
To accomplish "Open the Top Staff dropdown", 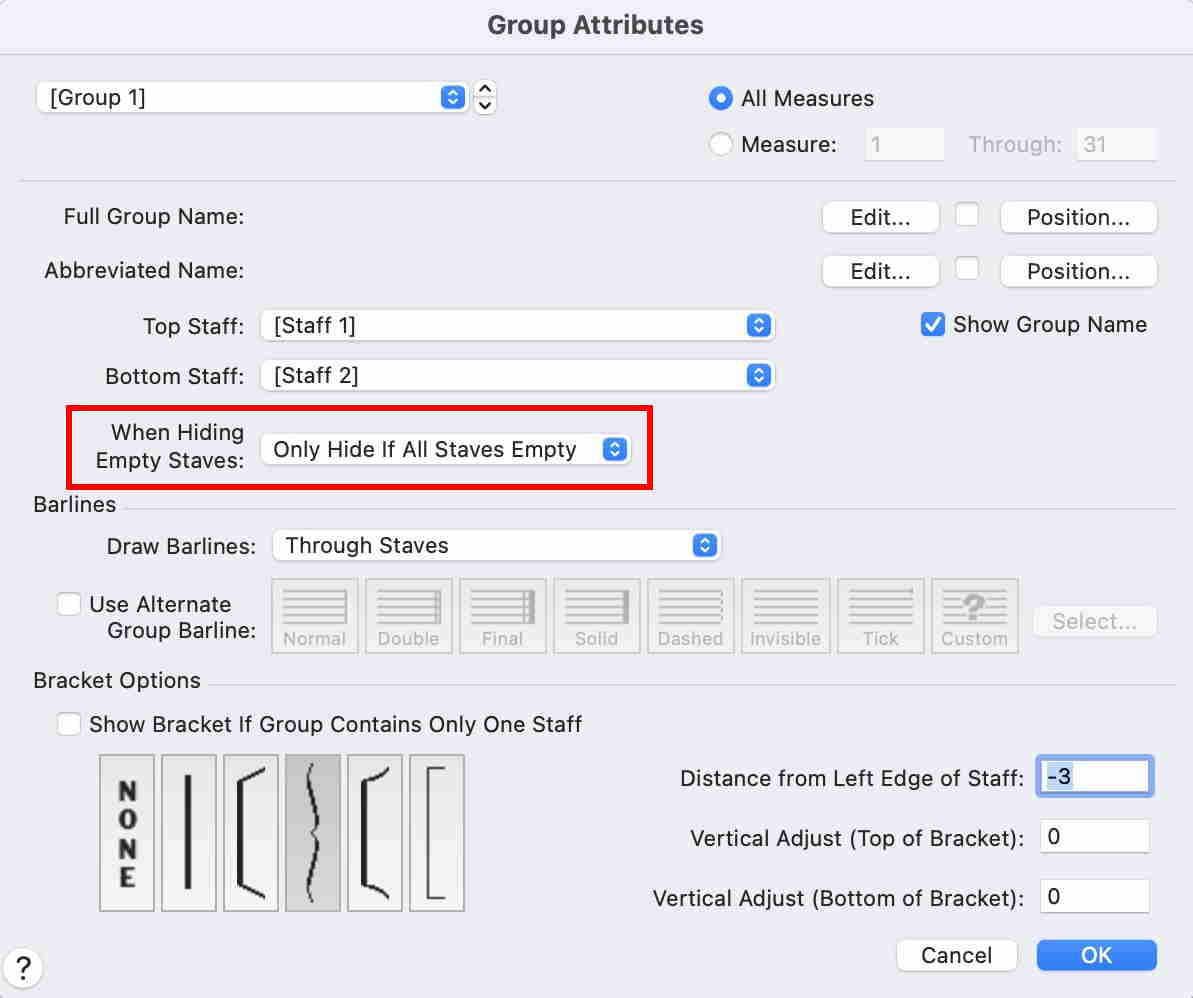I will 516,326.
